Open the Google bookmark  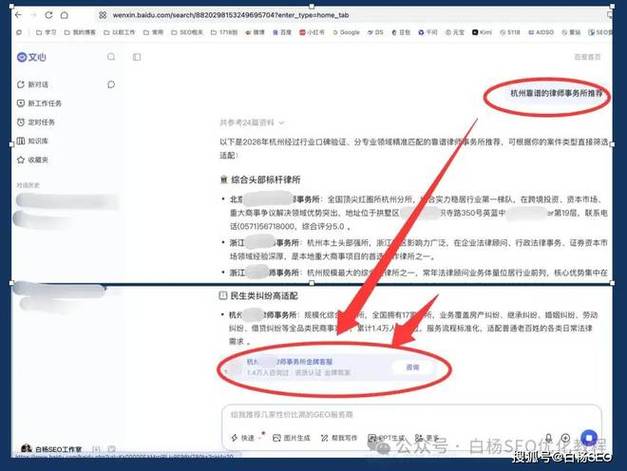346,32
